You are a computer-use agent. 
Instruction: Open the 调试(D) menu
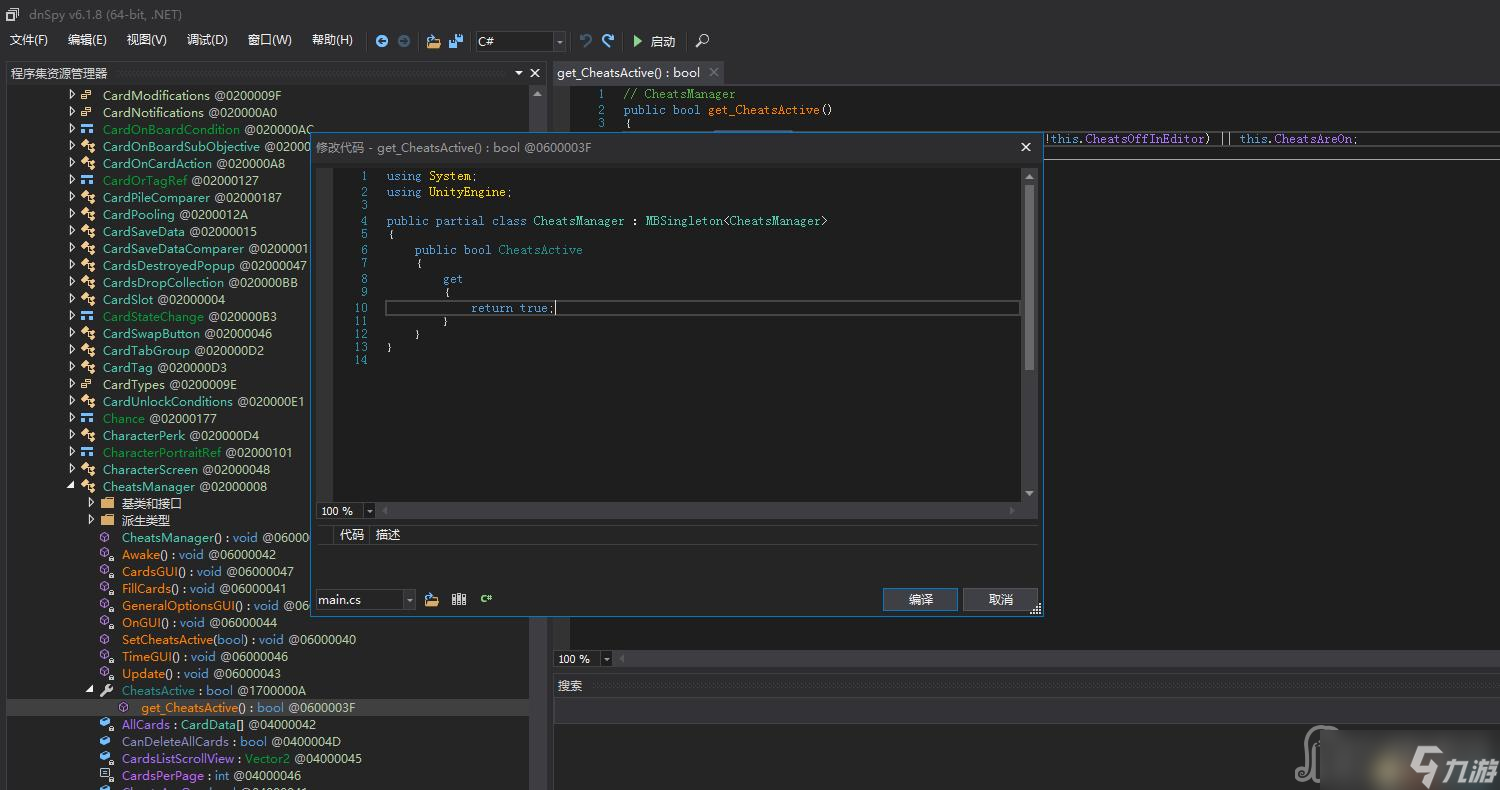click(207, 40)
